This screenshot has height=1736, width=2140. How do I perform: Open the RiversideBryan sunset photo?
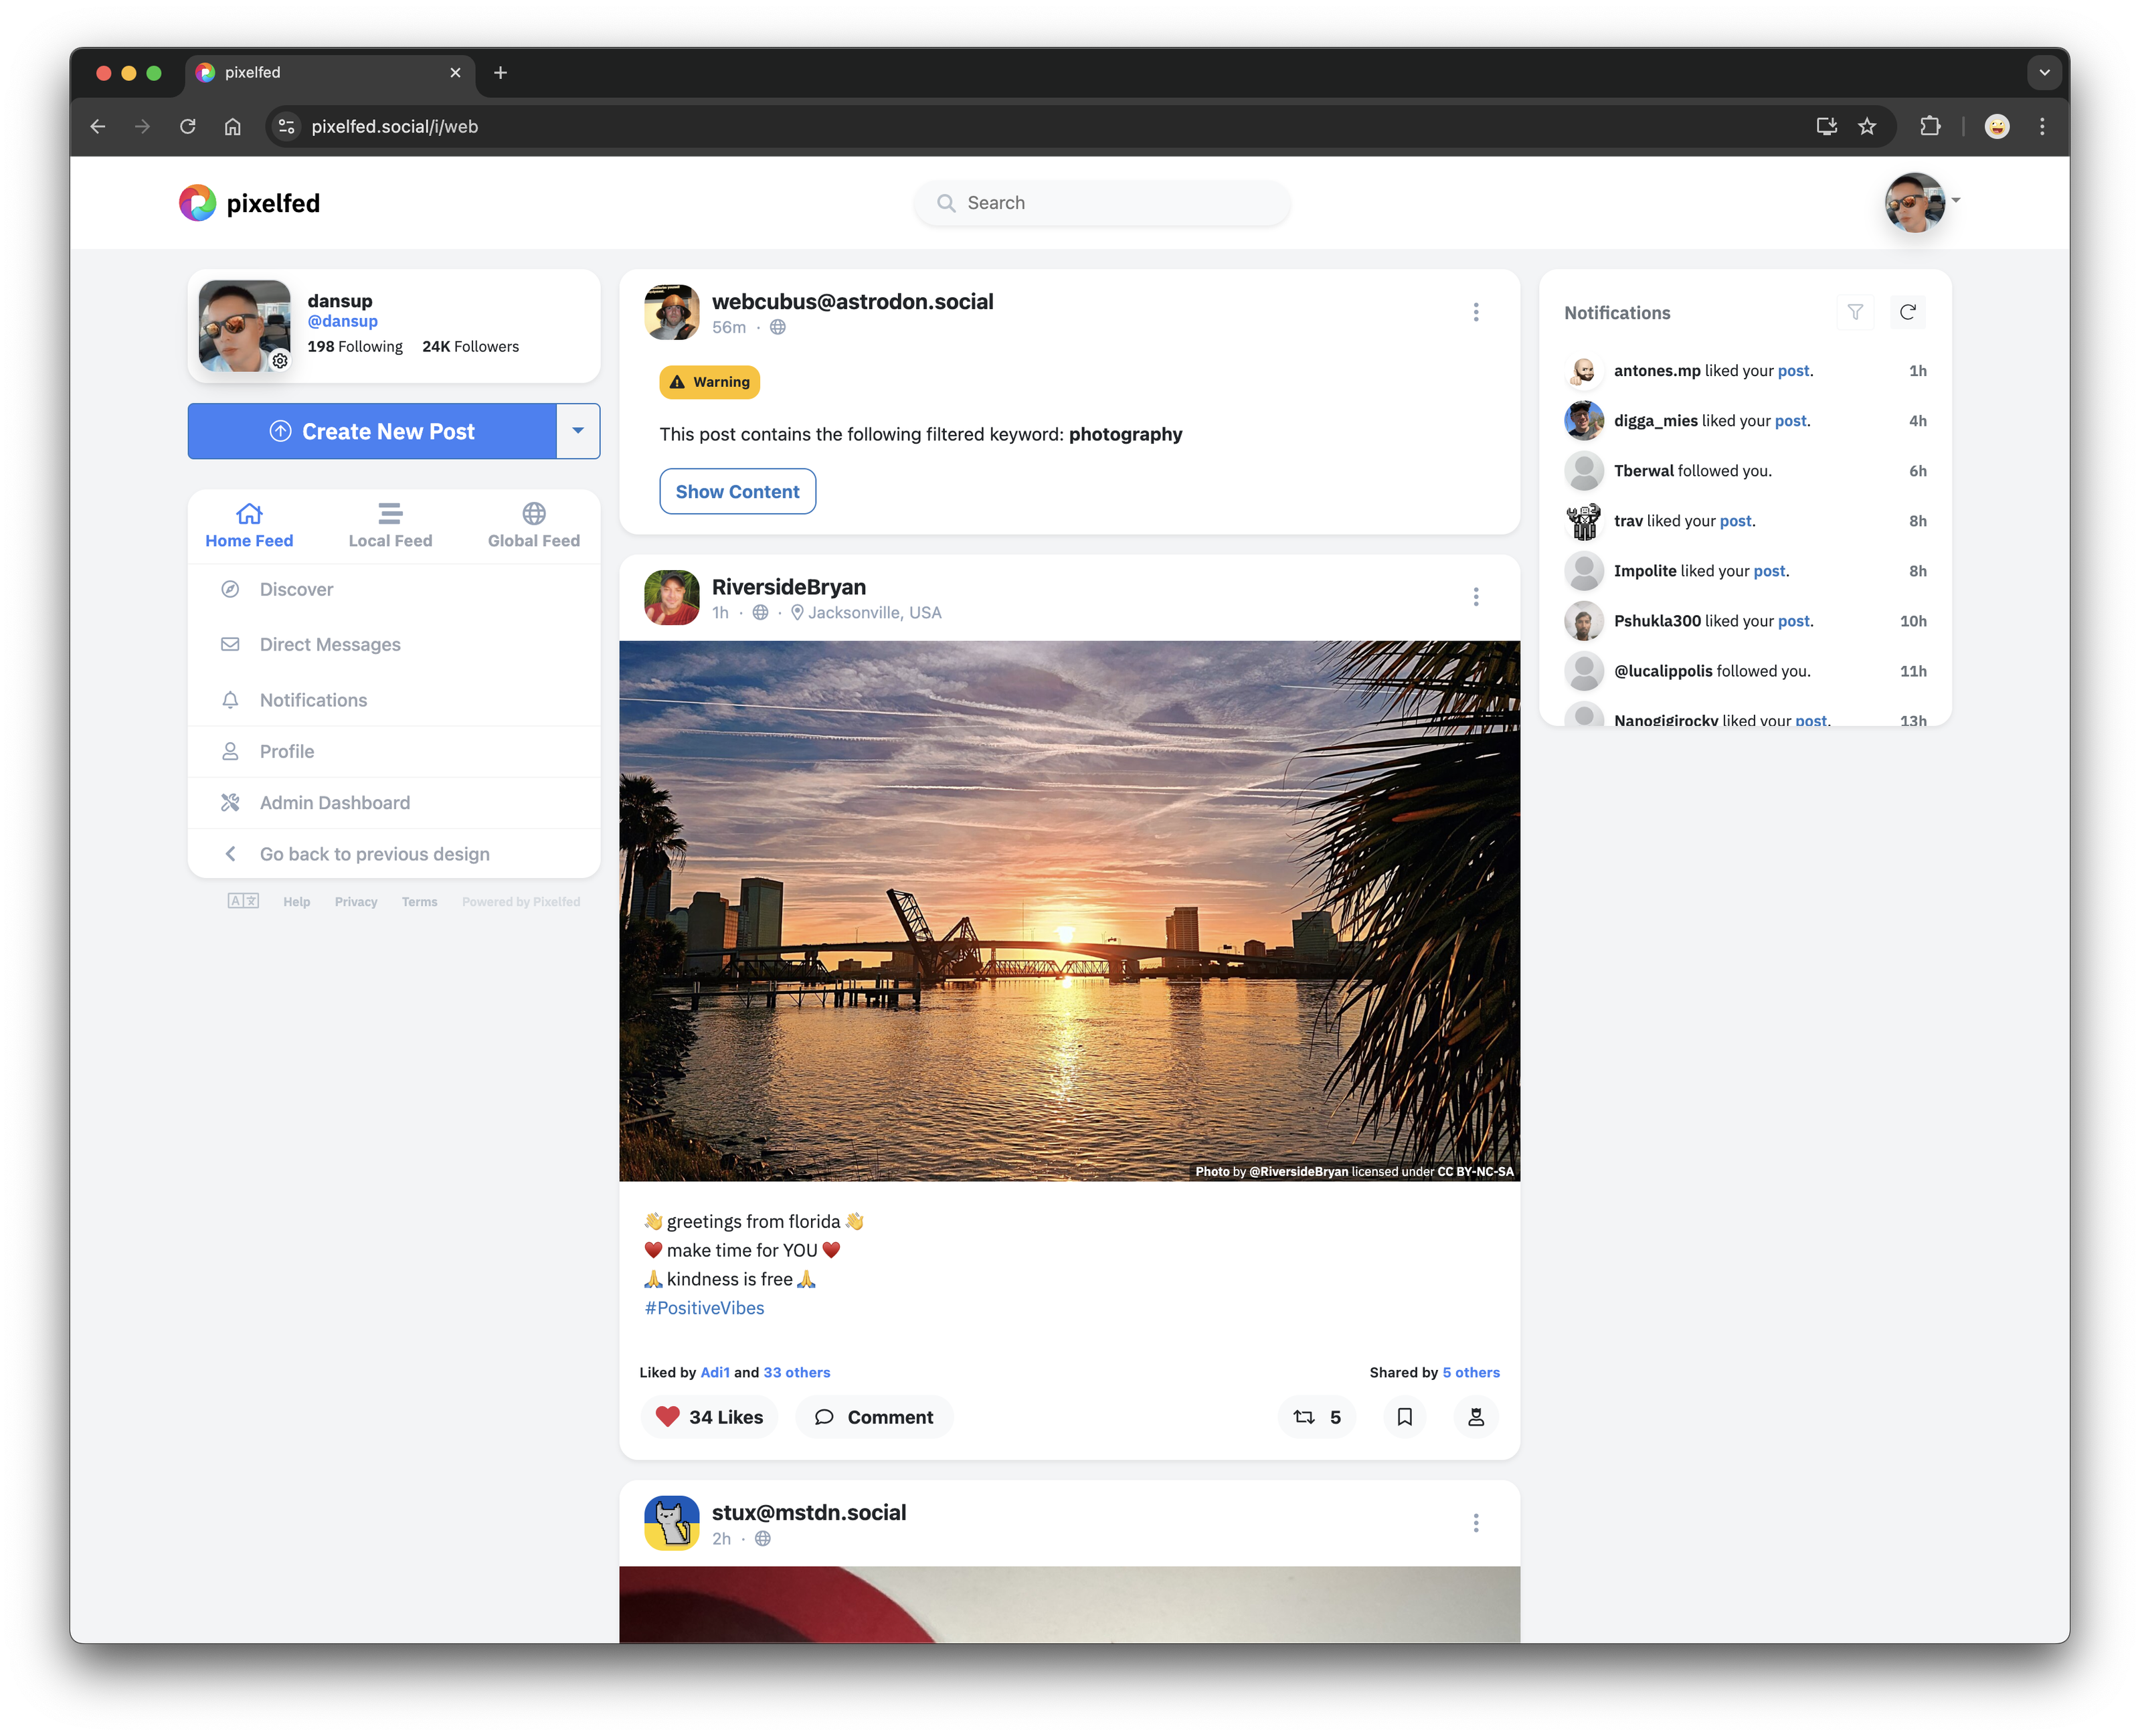click(x=1069, y=910)
